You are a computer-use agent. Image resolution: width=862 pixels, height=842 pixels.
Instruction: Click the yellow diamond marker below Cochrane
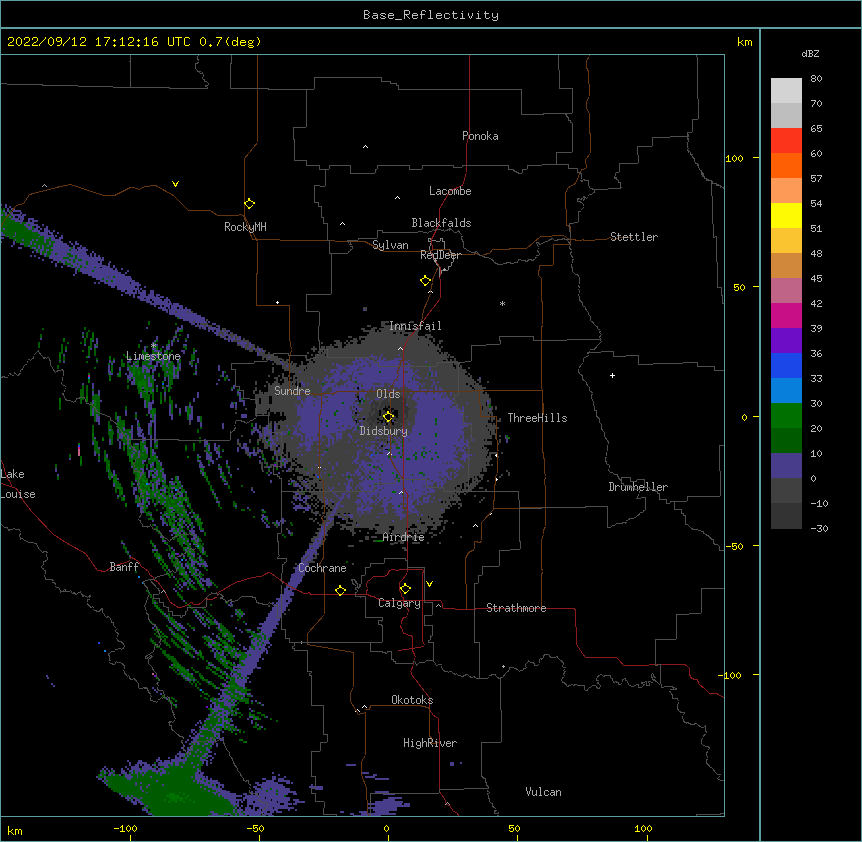tap(340, 590)
